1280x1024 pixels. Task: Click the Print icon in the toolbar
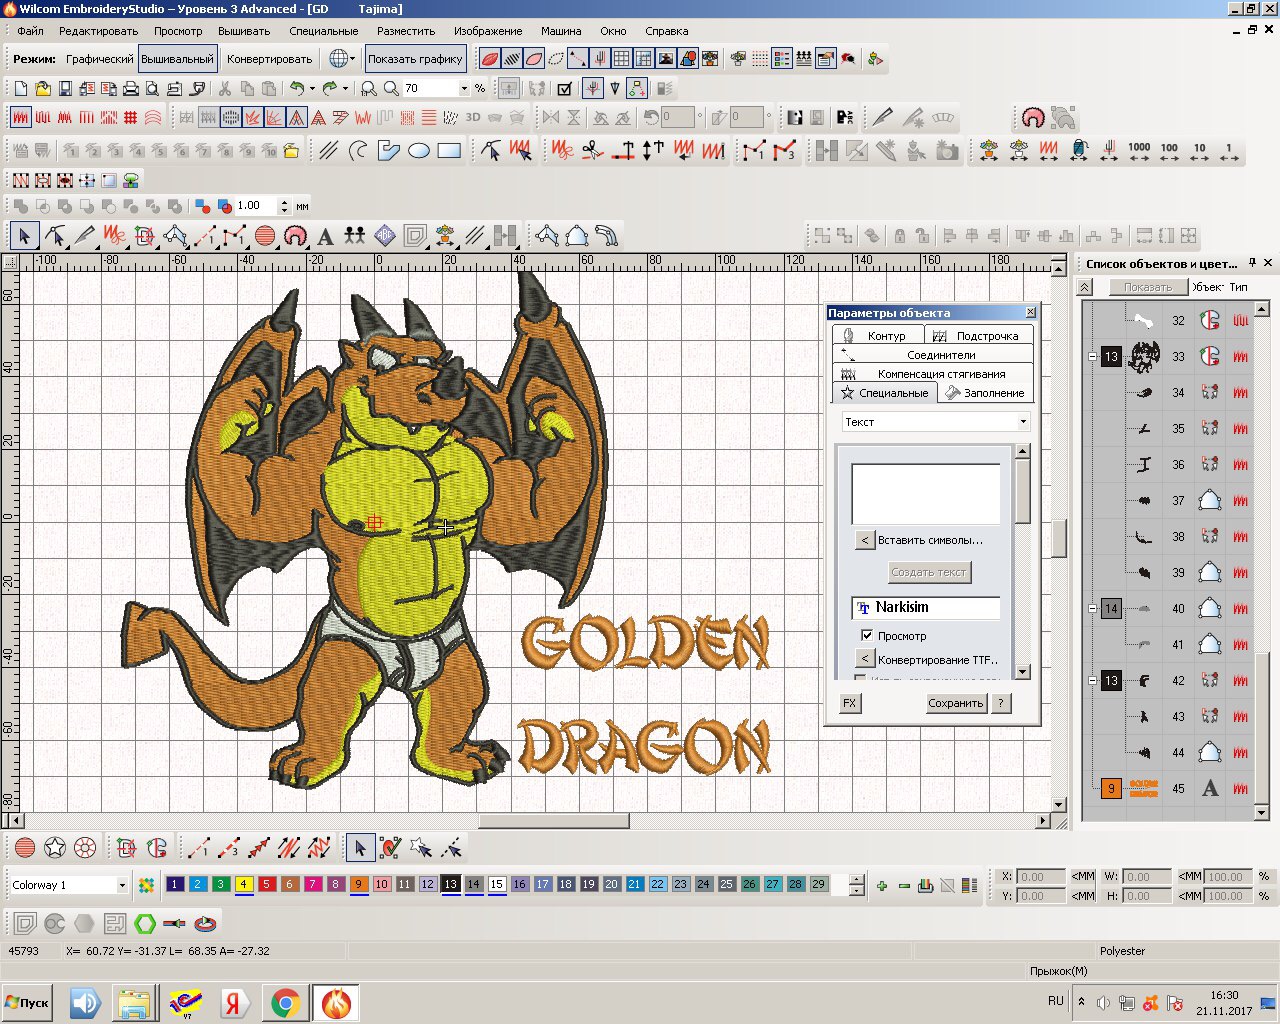click(130, 89)
